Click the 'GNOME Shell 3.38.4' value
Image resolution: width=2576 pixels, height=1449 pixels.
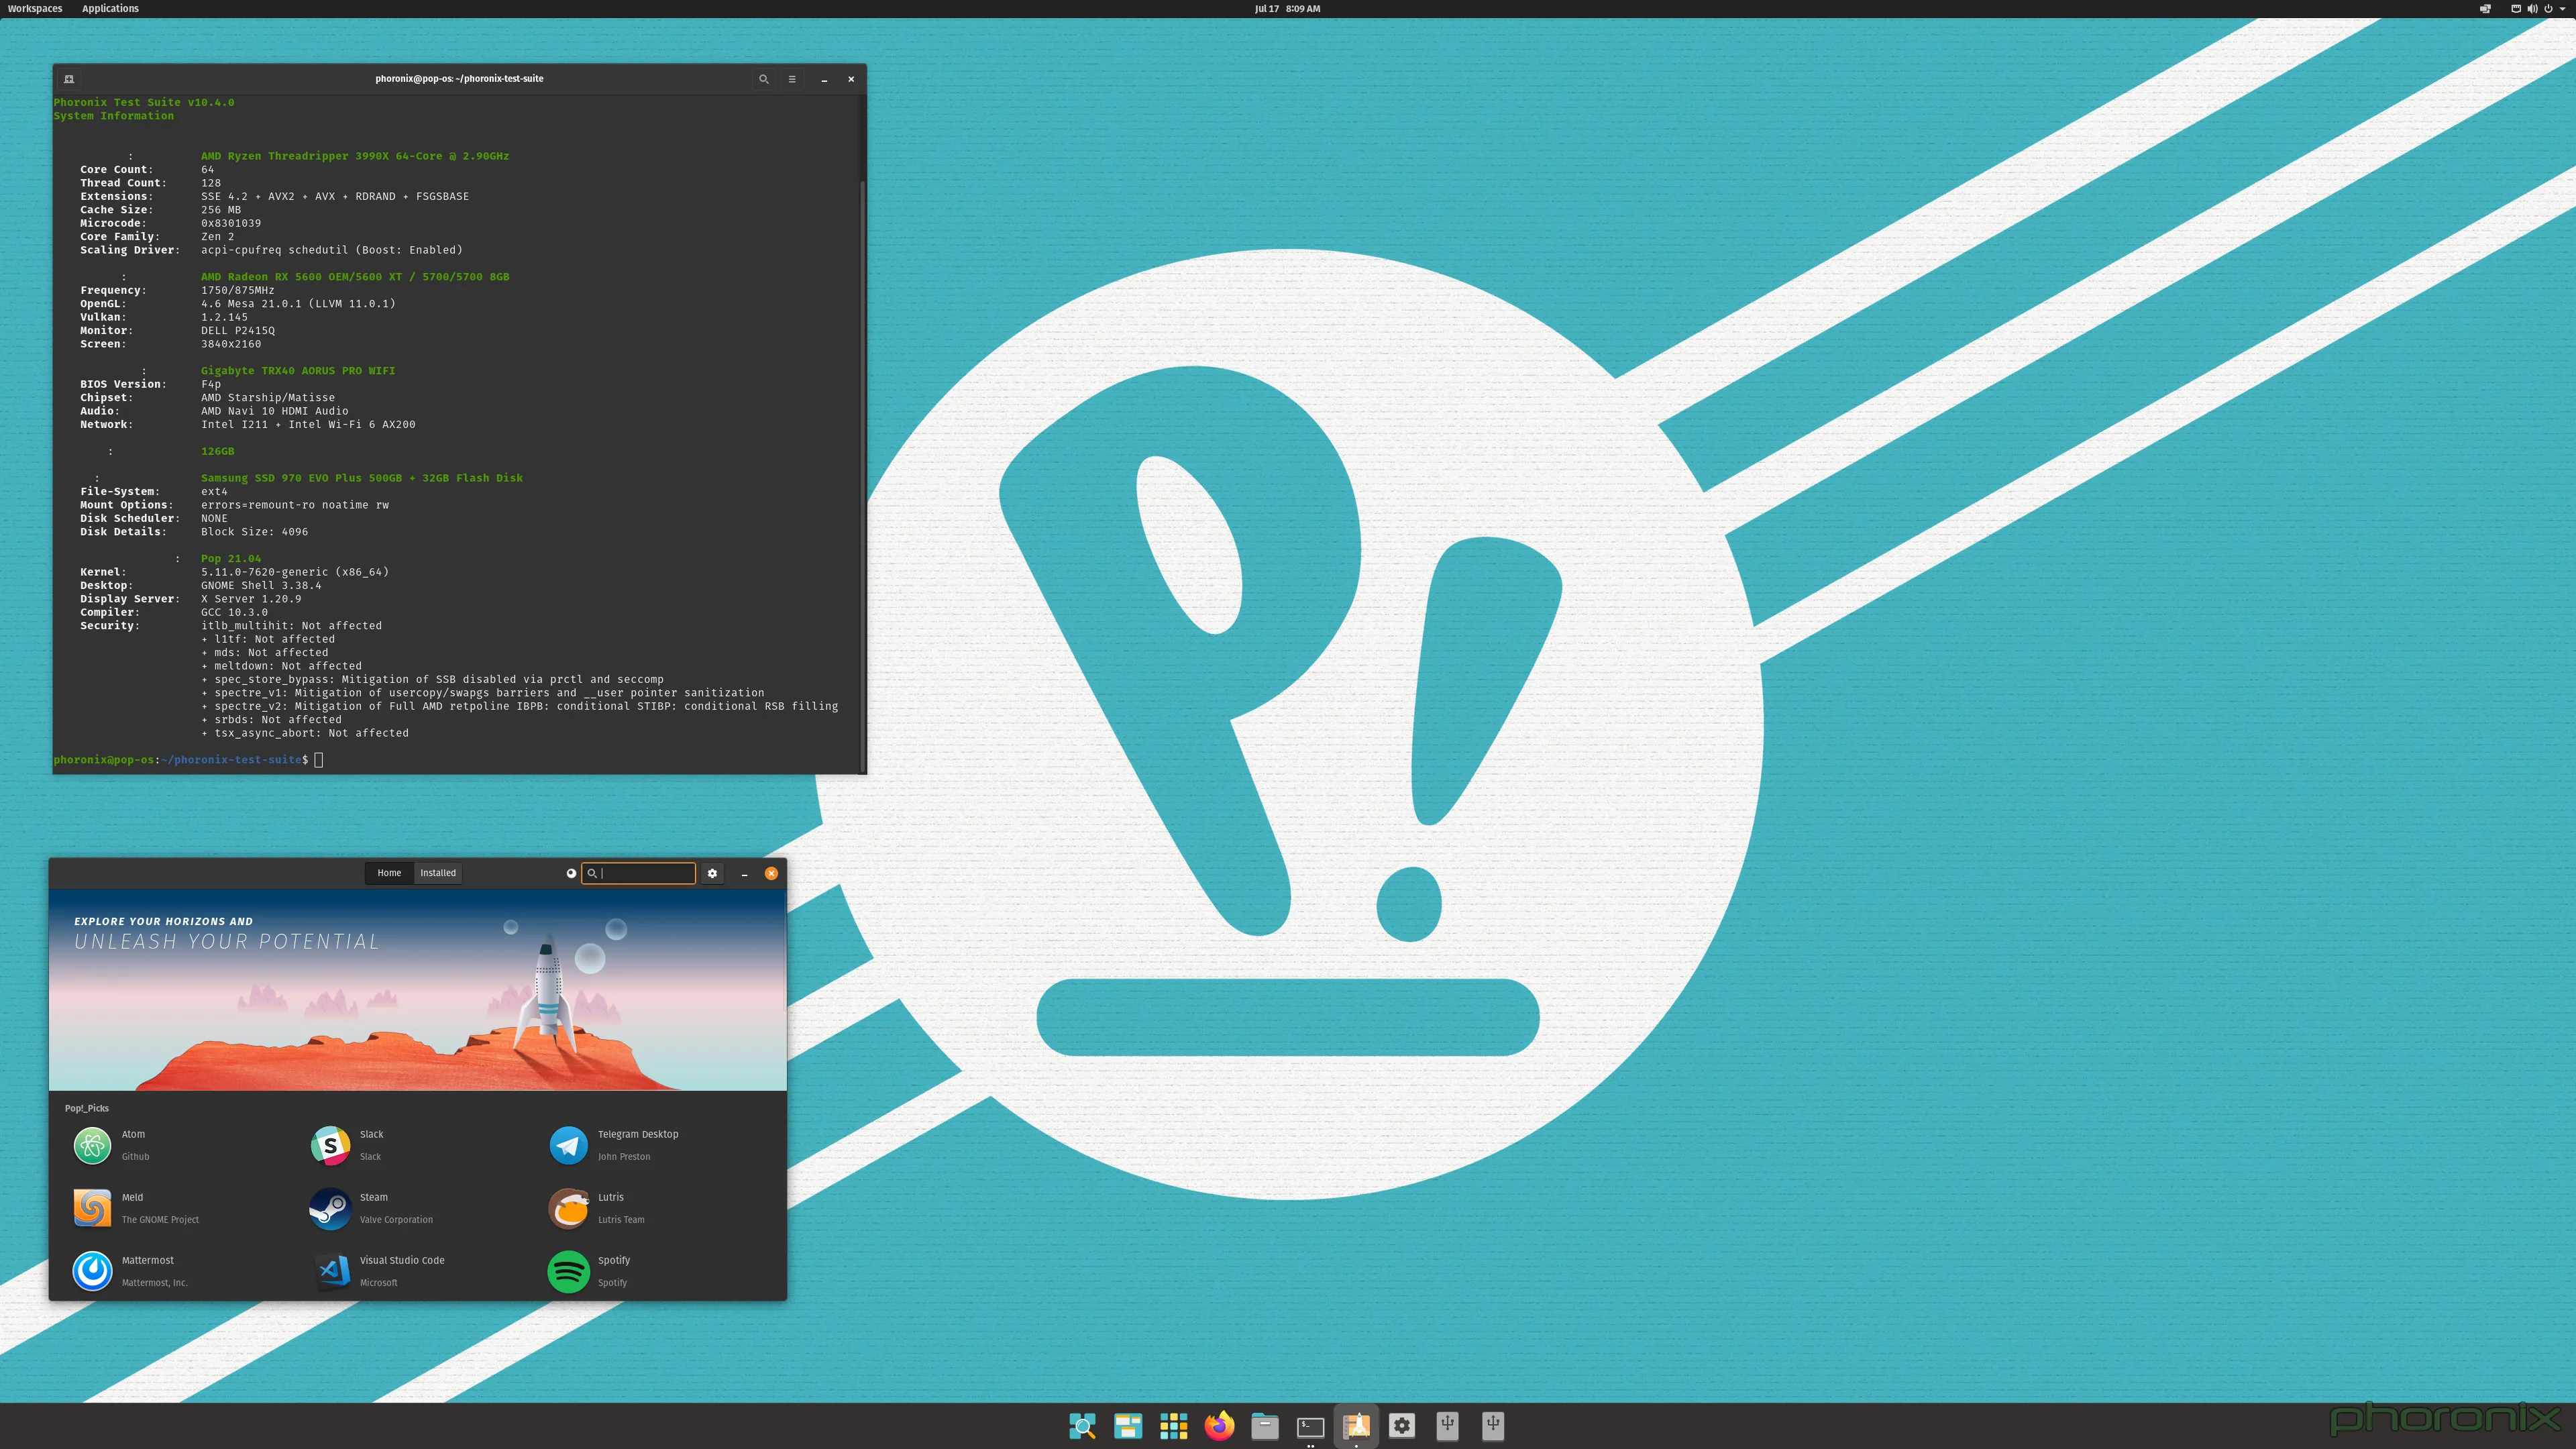pos(261,586)
